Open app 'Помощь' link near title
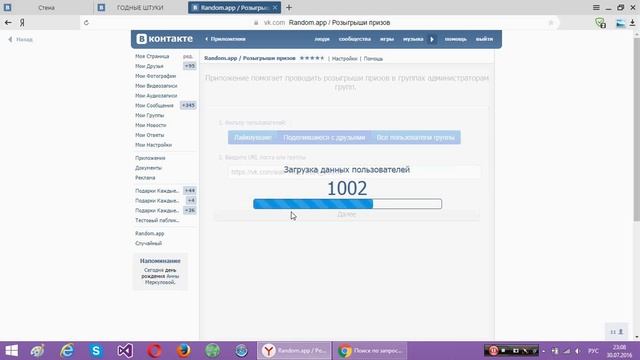Viewport: 640px width, 360px height. click(x=373, y=59)
